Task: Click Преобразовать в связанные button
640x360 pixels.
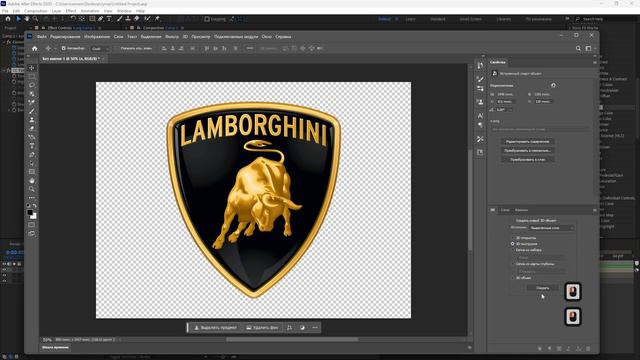Action: pos(527,151)
